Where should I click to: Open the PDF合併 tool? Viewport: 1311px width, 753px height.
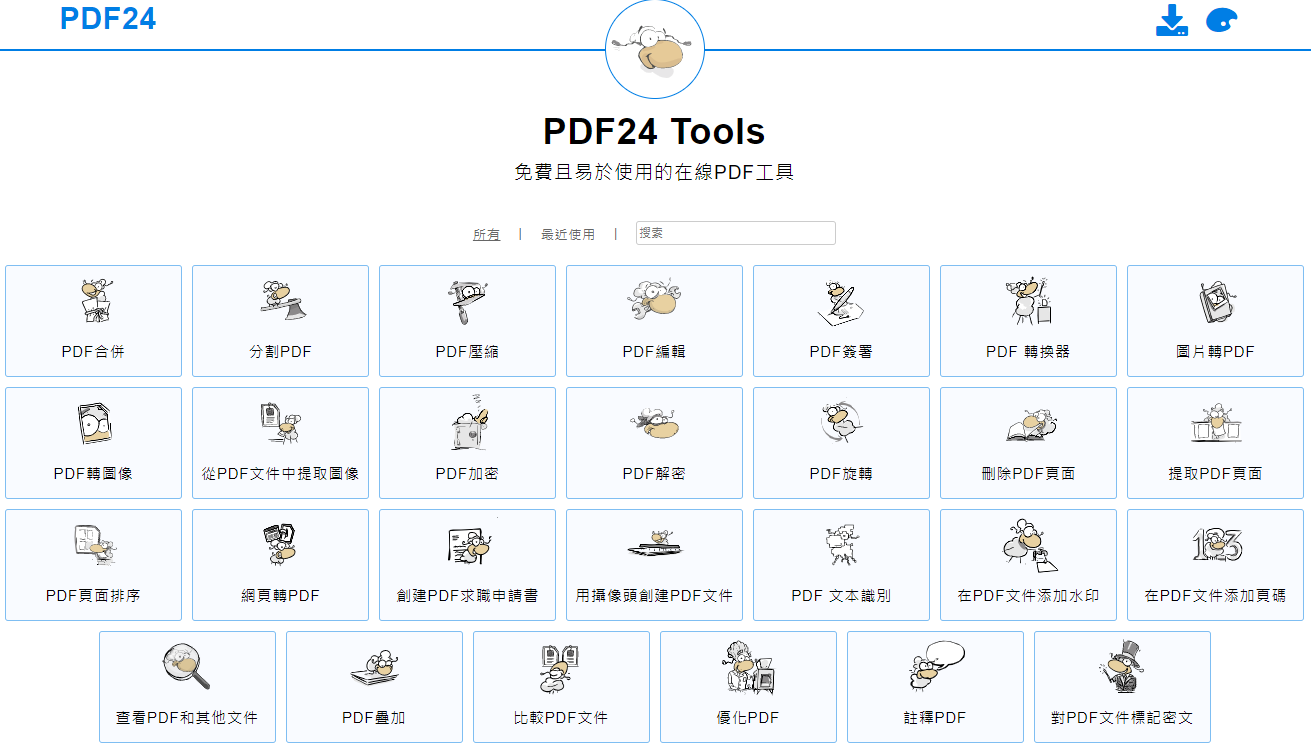pos(93,321)
